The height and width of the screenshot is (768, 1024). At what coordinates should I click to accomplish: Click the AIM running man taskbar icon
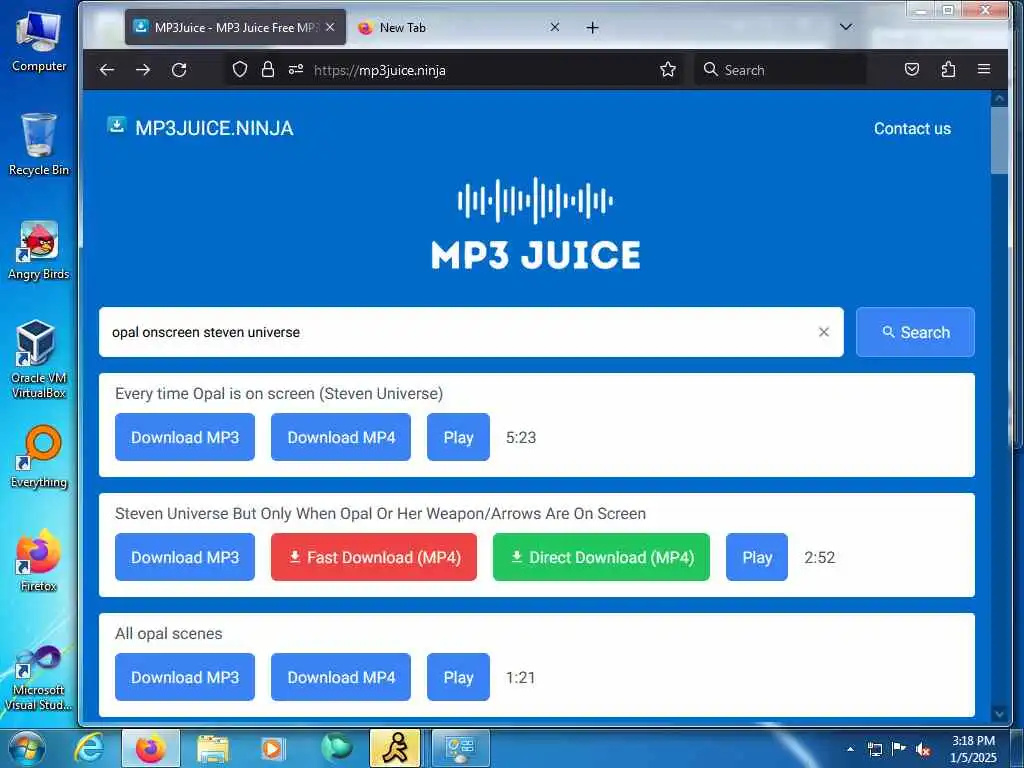395,748
